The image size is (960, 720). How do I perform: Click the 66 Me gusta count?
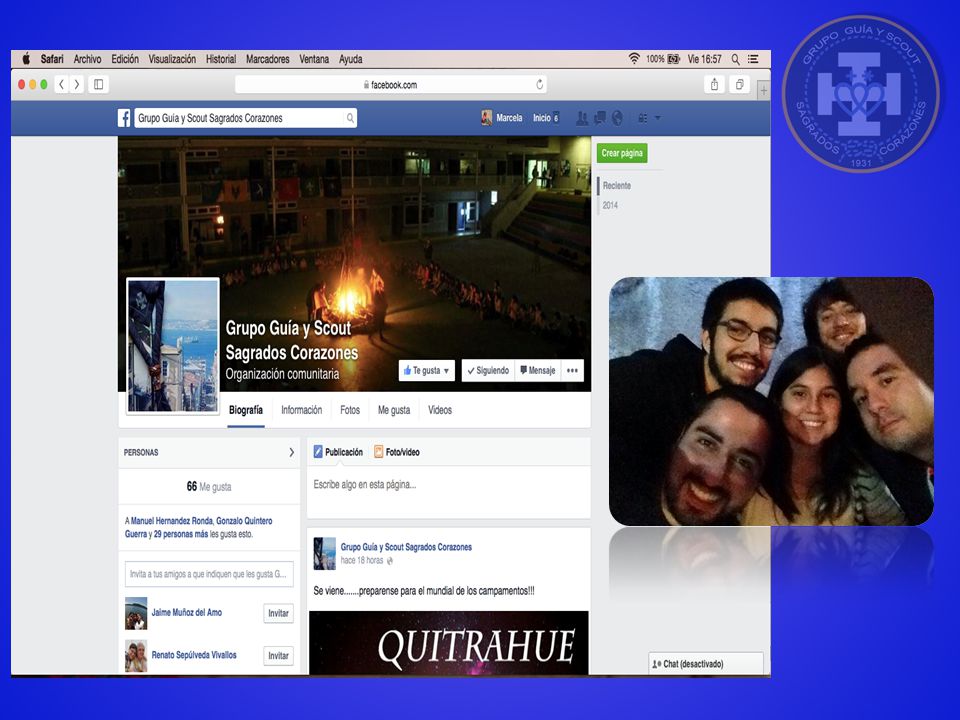coord(209,487)
